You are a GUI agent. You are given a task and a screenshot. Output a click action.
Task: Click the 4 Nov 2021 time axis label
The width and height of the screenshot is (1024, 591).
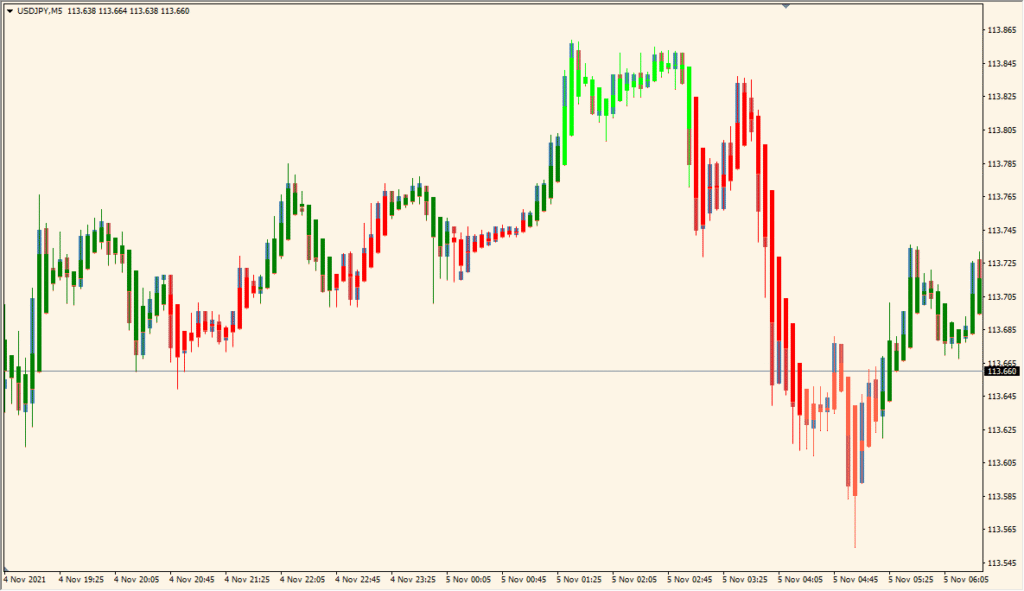[25, 579]
